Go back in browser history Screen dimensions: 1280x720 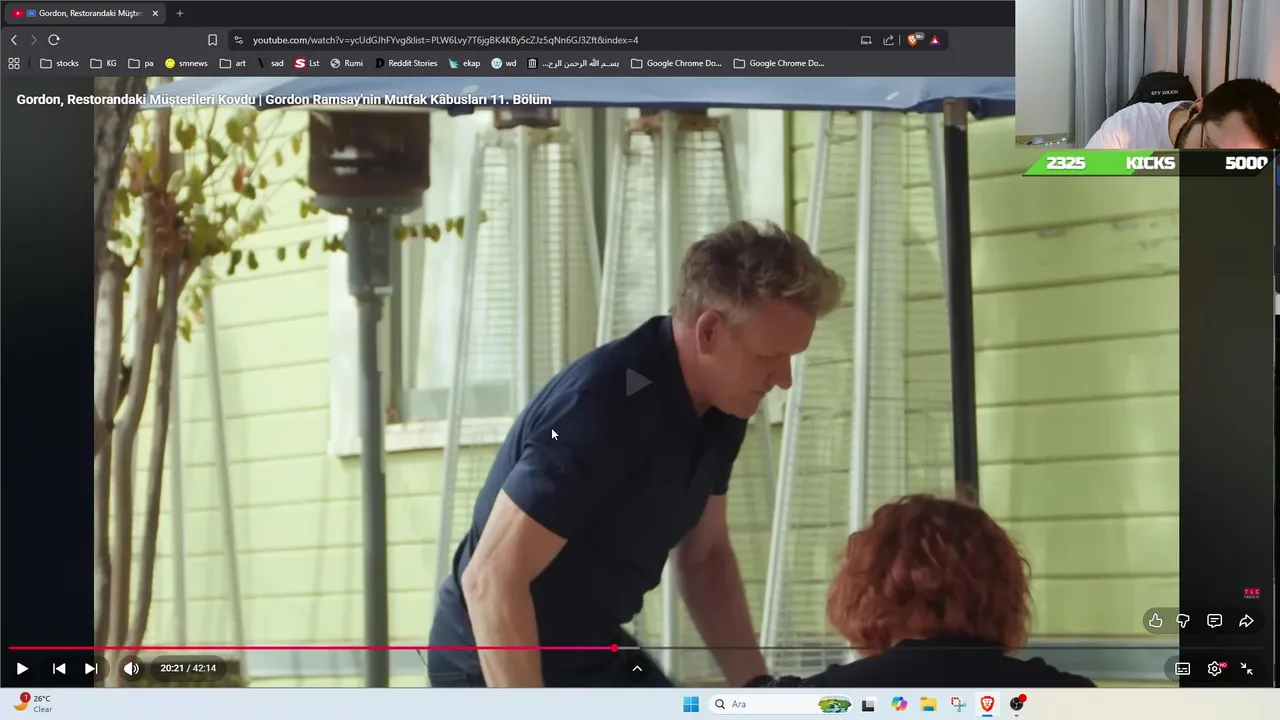tap(14, 40)
